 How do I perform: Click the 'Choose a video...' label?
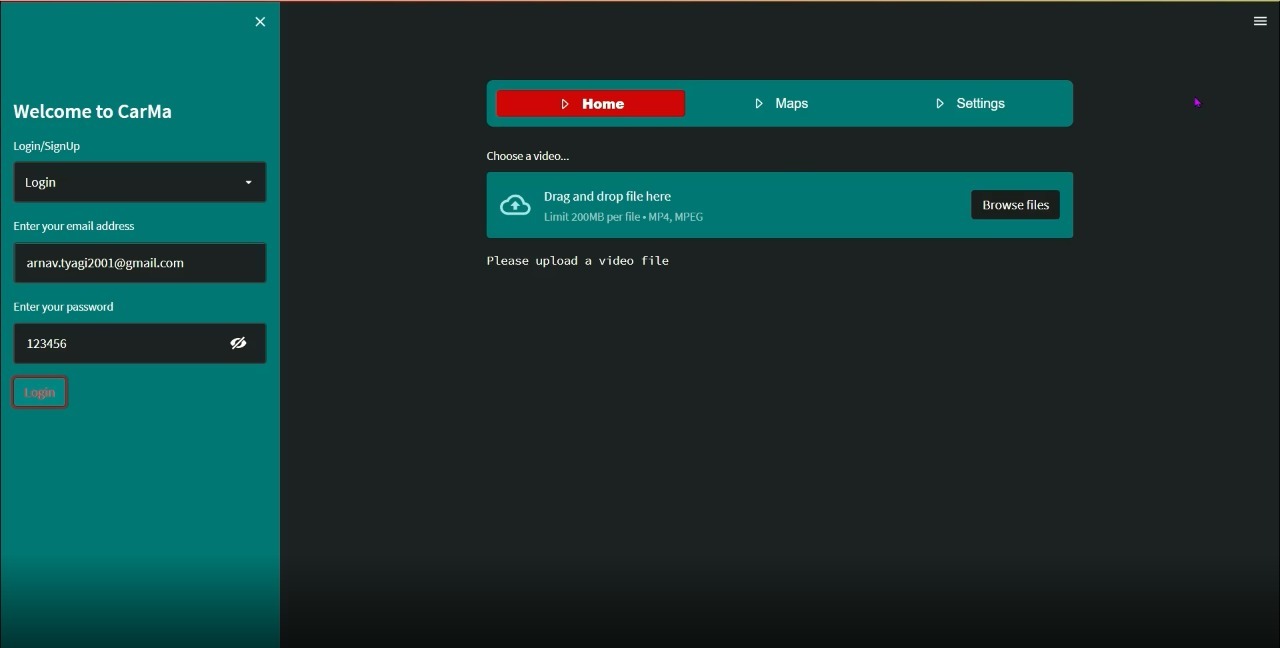[528, 156]
